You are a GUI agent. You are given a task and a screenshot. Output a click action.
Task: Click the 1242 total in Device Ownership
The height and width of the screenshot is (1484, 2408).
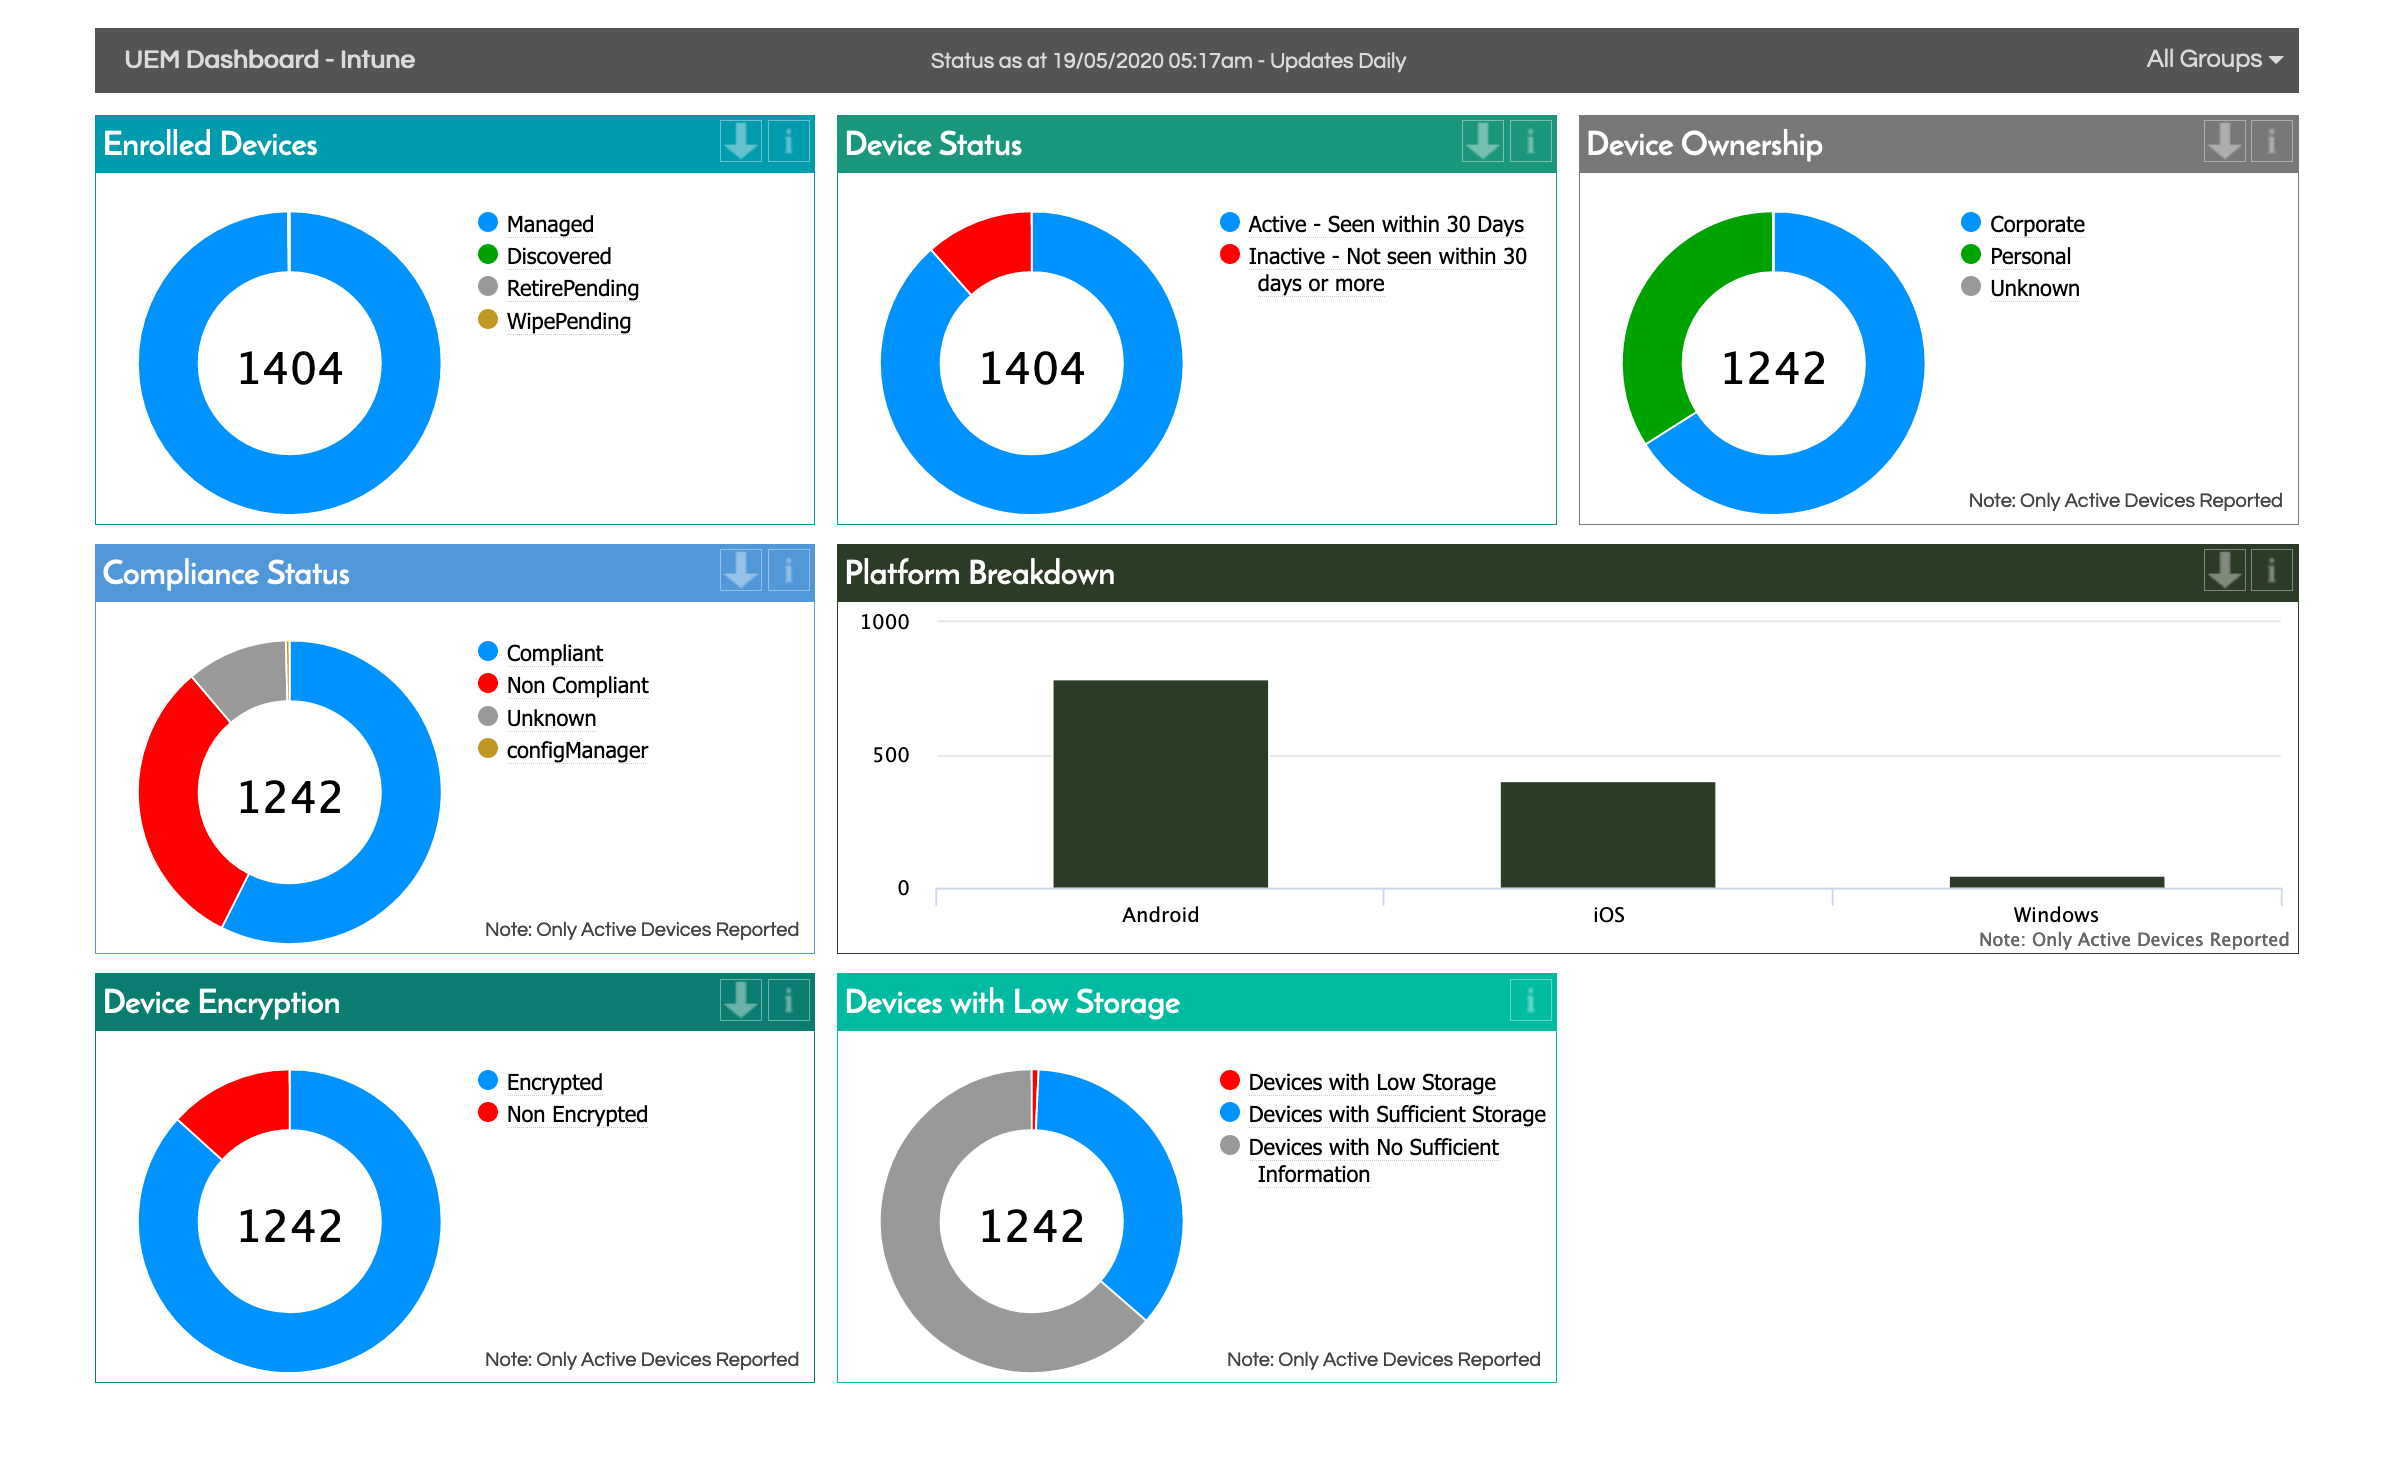(1773, 368)
